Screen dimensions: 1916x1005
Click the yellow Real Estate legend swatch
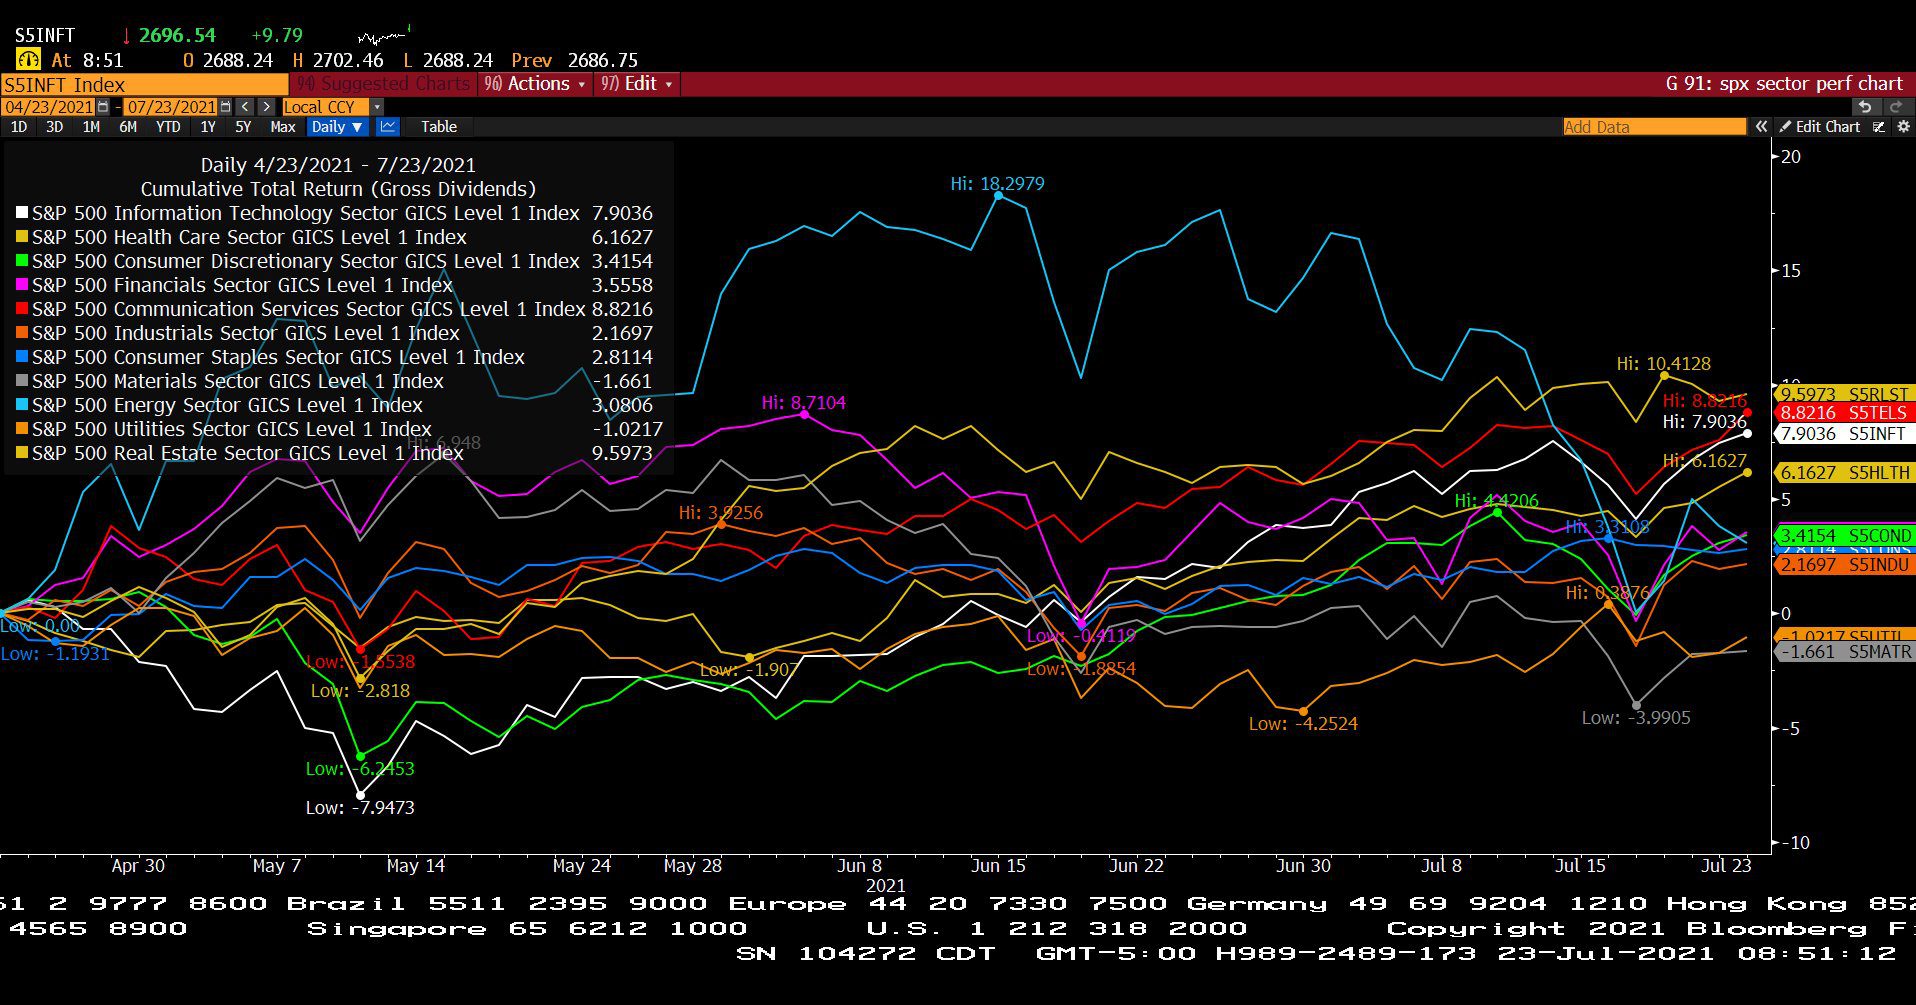click(22, 453)
